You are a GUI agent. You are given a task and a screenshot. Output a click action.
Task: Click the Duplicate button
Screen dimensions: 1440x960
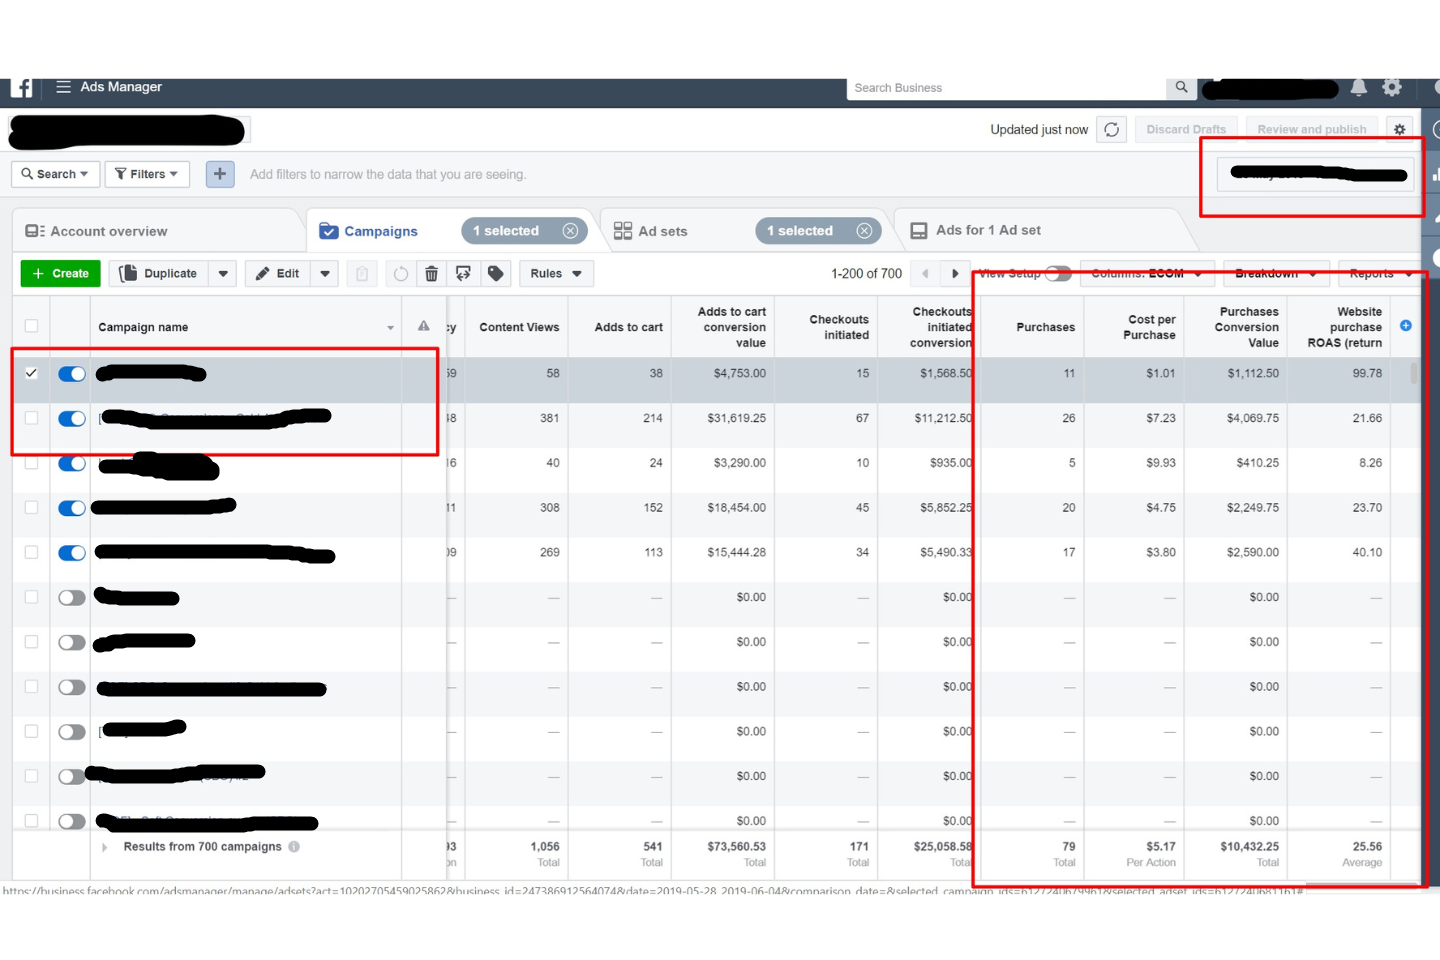[158, 273]
